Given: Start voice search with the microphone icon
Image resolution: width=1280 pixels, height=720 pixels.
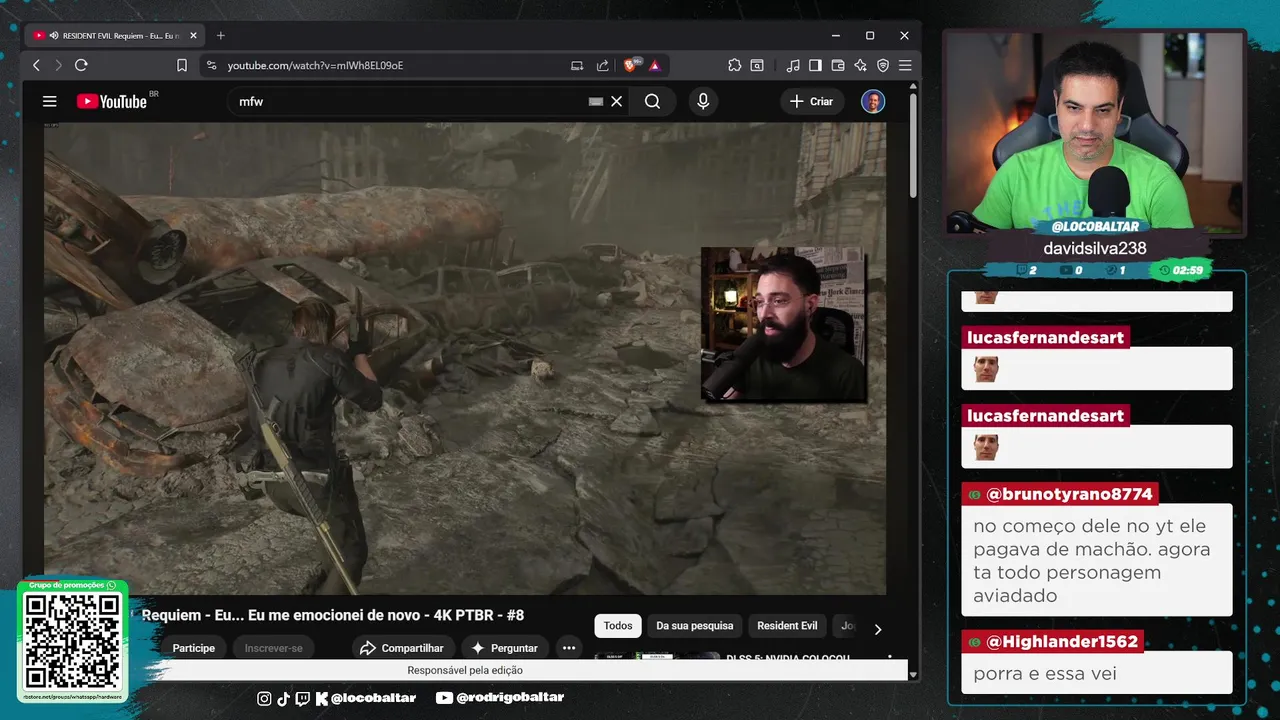Looking at the screenshot, I should (703, 101).
